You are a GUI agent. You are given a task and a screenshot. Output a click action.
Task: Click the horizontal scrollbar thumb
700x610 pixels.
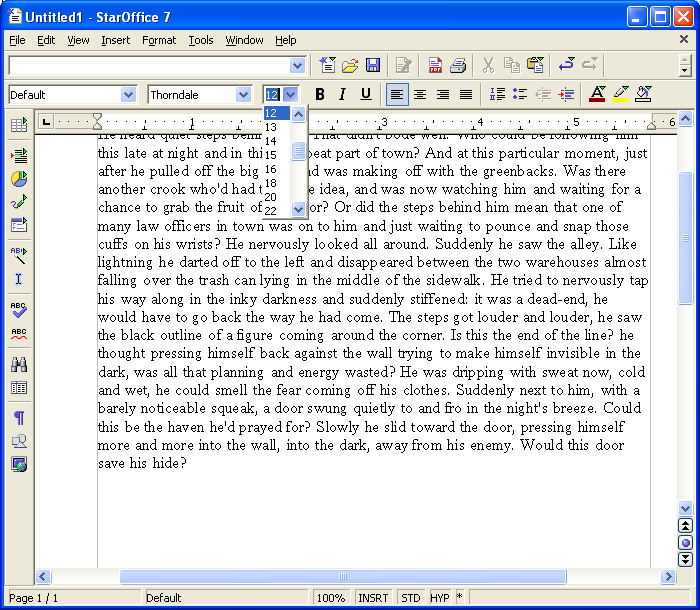343,577
